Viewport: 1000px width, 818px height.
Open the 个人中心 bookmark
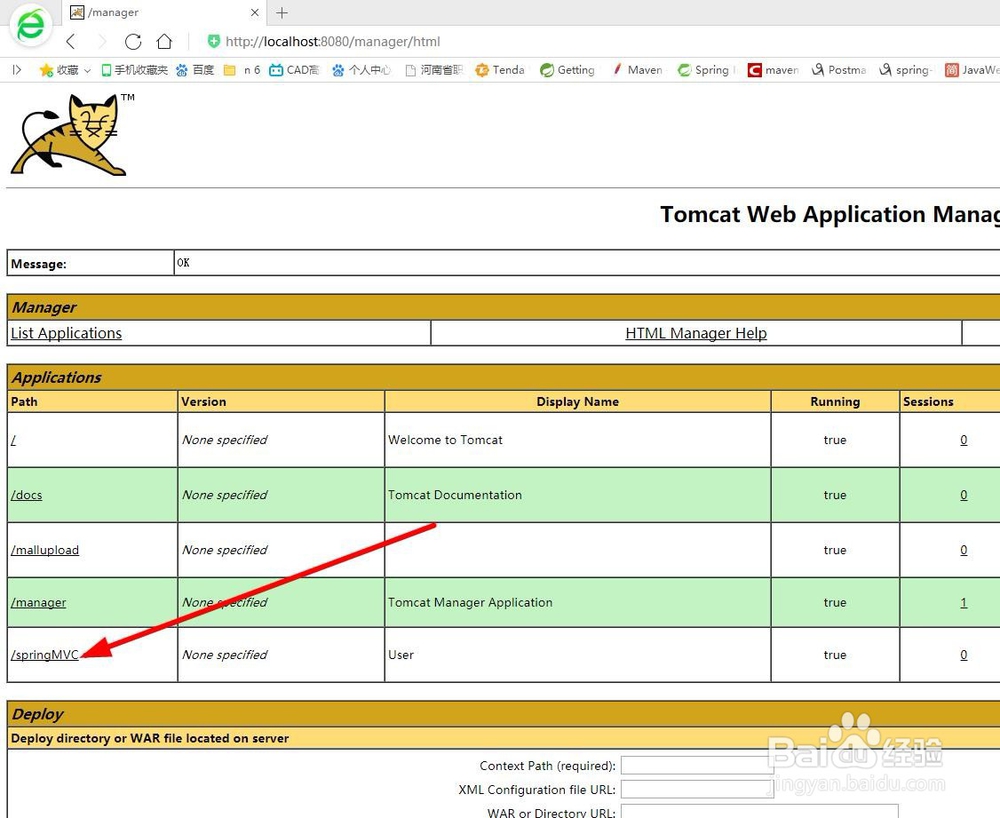tap(361, 69)
